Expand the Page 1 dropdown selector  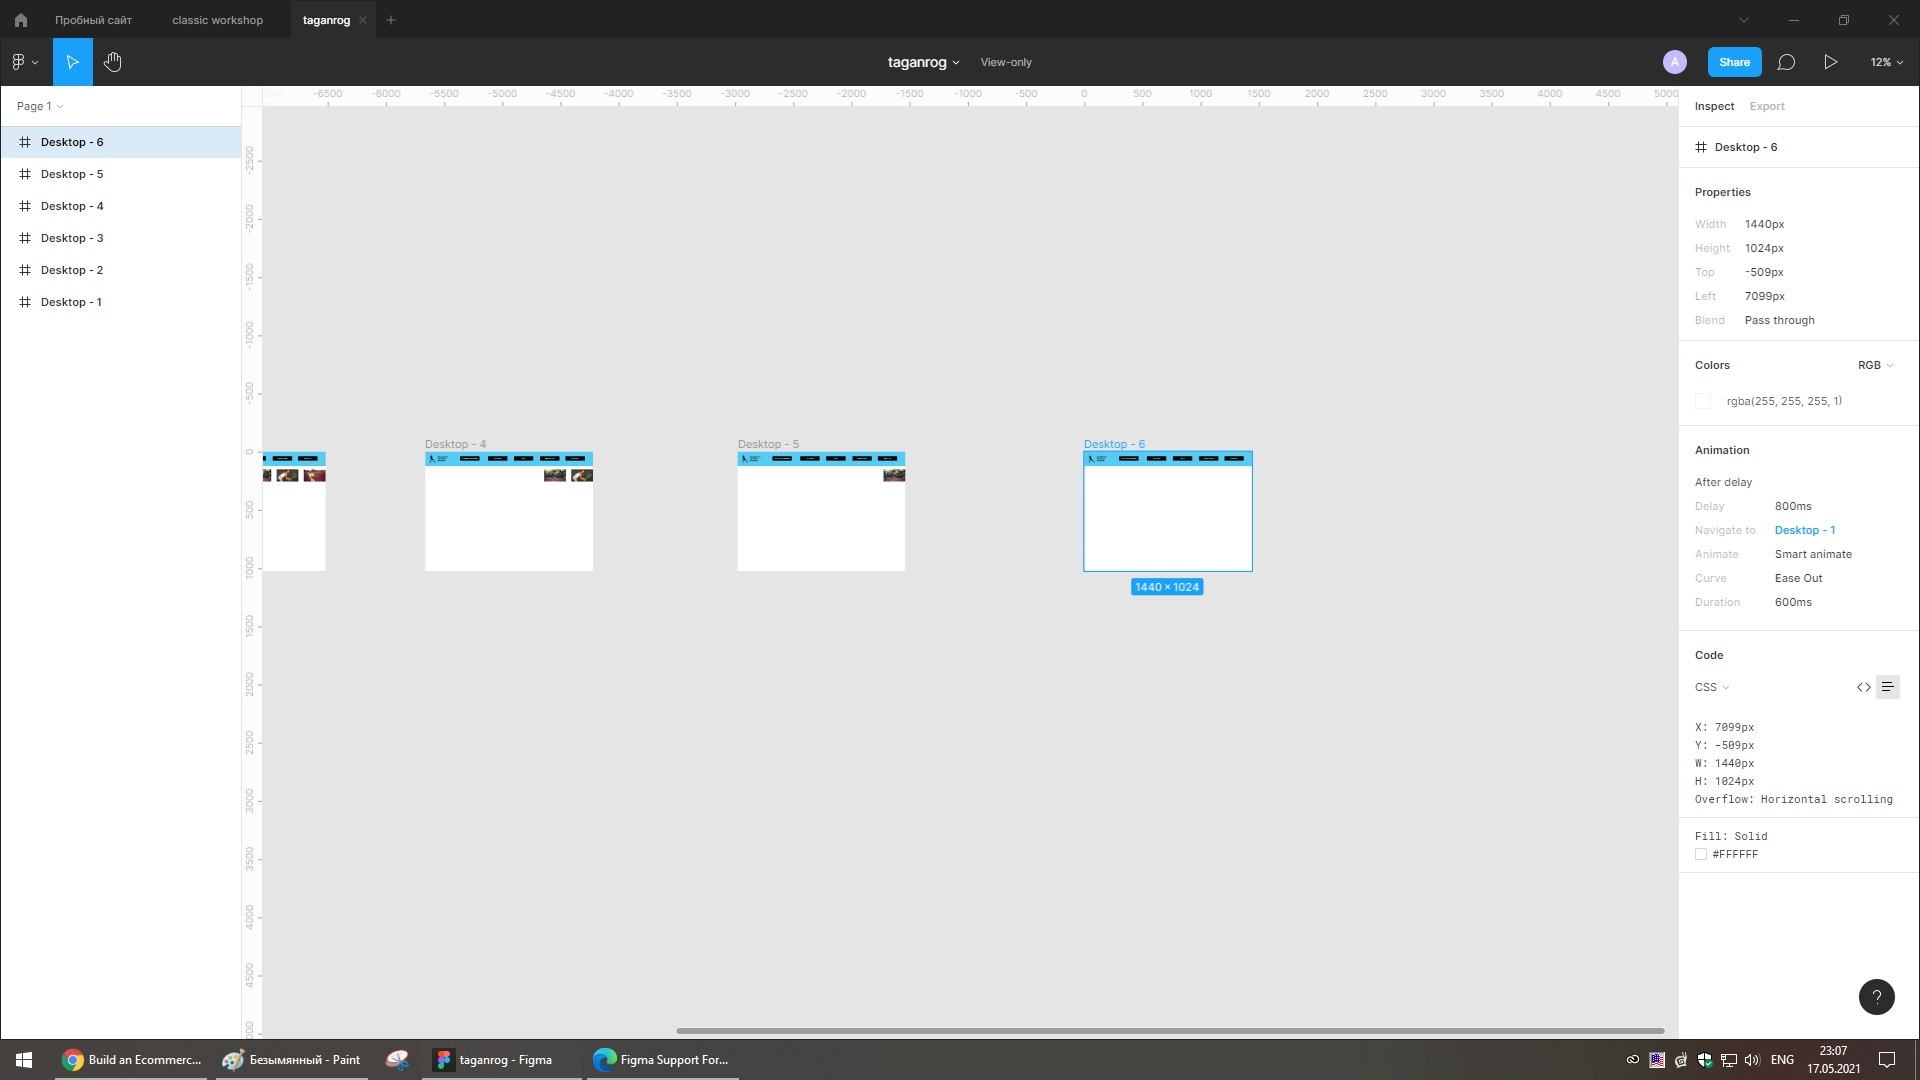[61, 105]
